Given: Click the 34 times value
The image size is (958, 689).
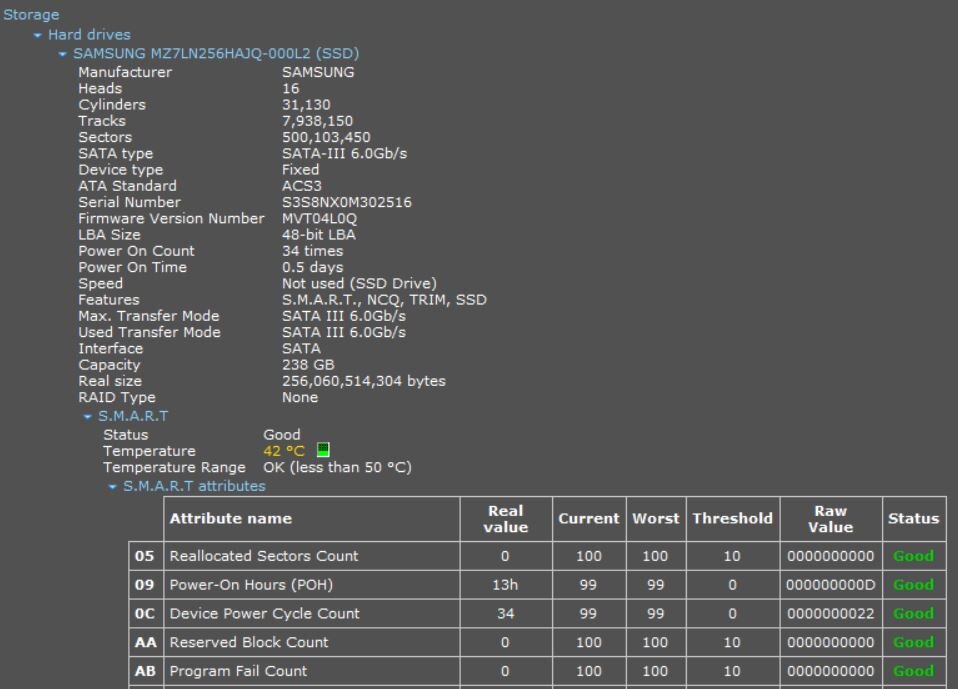Looking at the screenshot, I should tap(312, 251).
